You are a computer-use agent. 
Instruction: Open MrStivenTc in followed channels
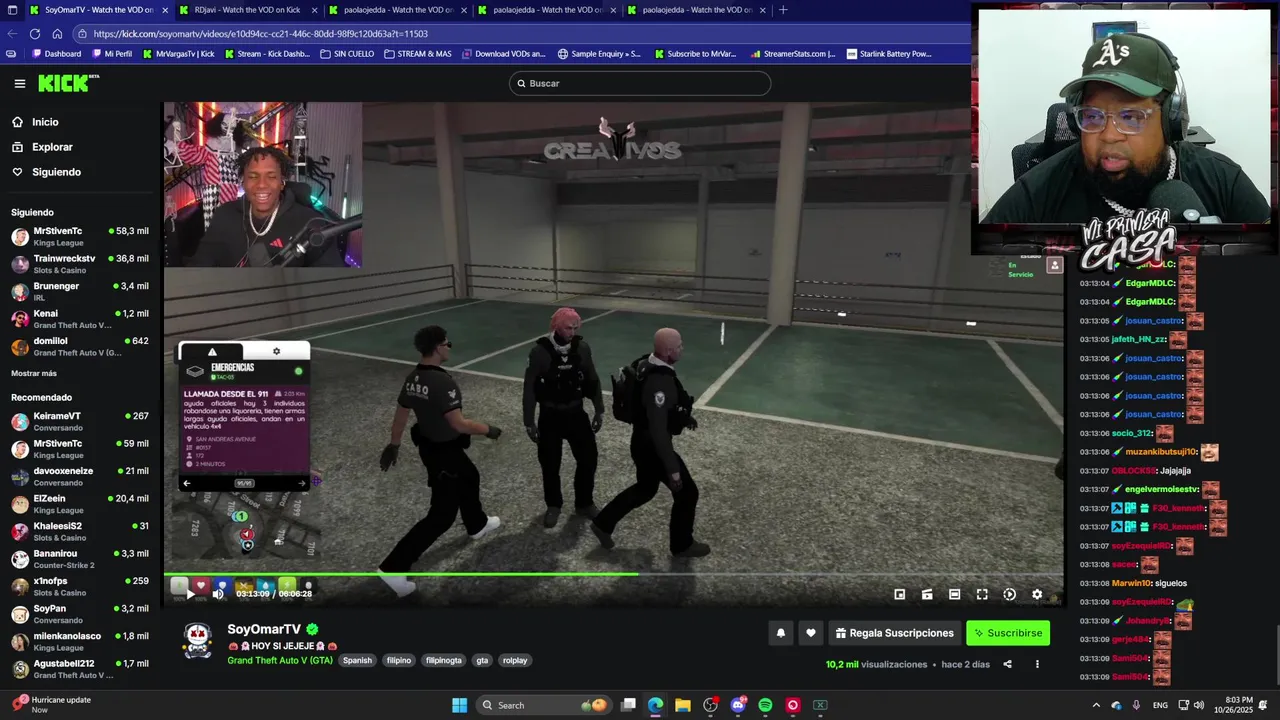(x=80, y=237)
